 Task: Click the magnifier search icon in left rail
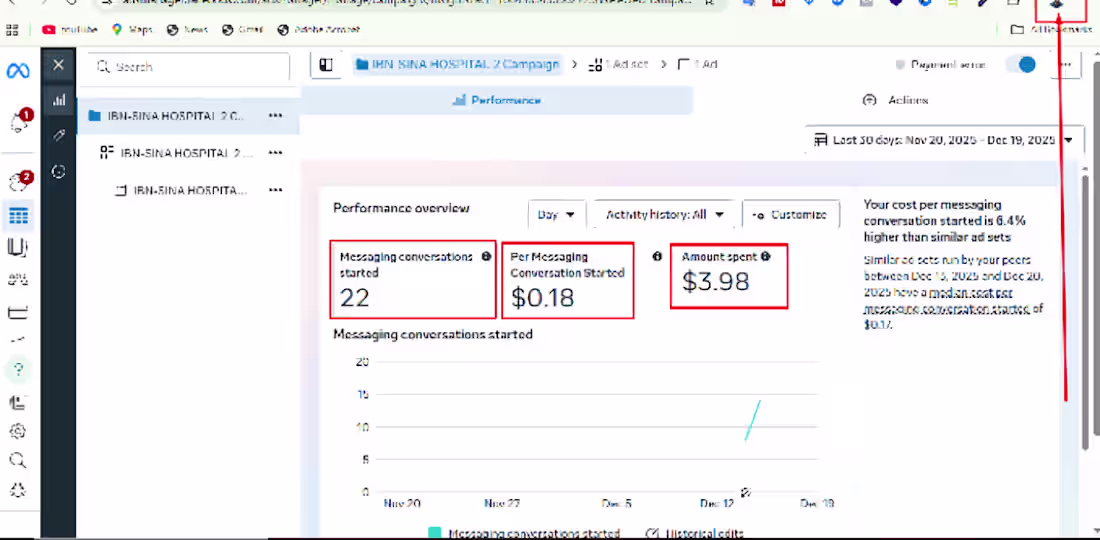point(18,461)
